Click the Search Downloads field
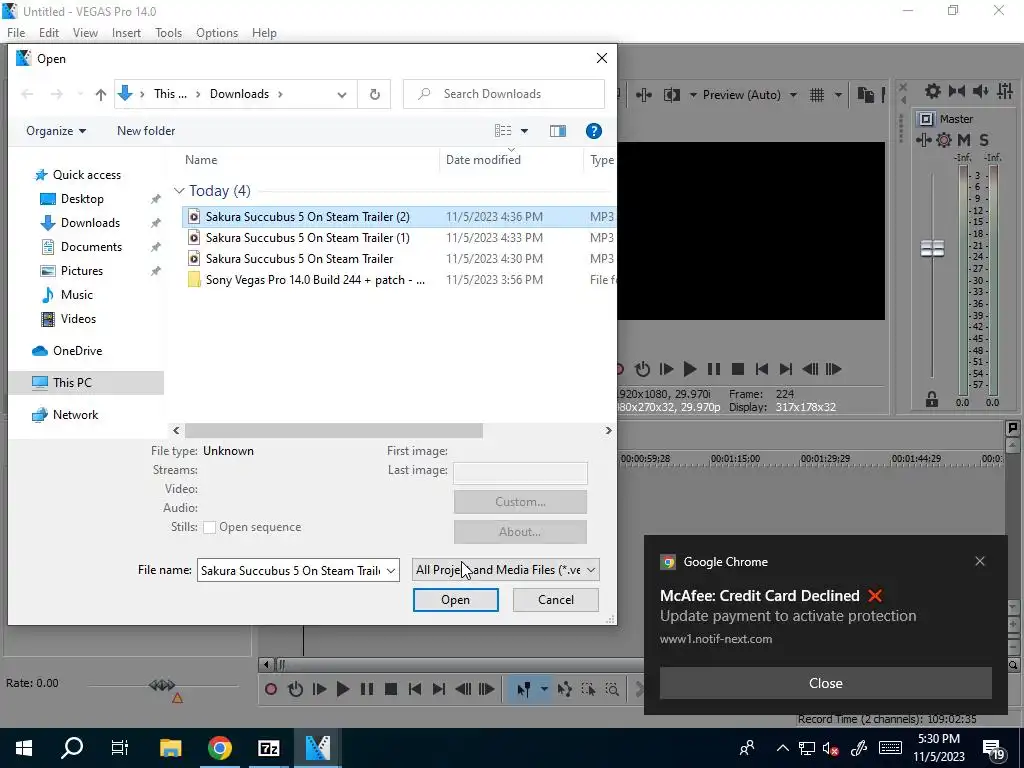Image resolution: width=1024 pixels, height=768 pixels. point(504,94)
